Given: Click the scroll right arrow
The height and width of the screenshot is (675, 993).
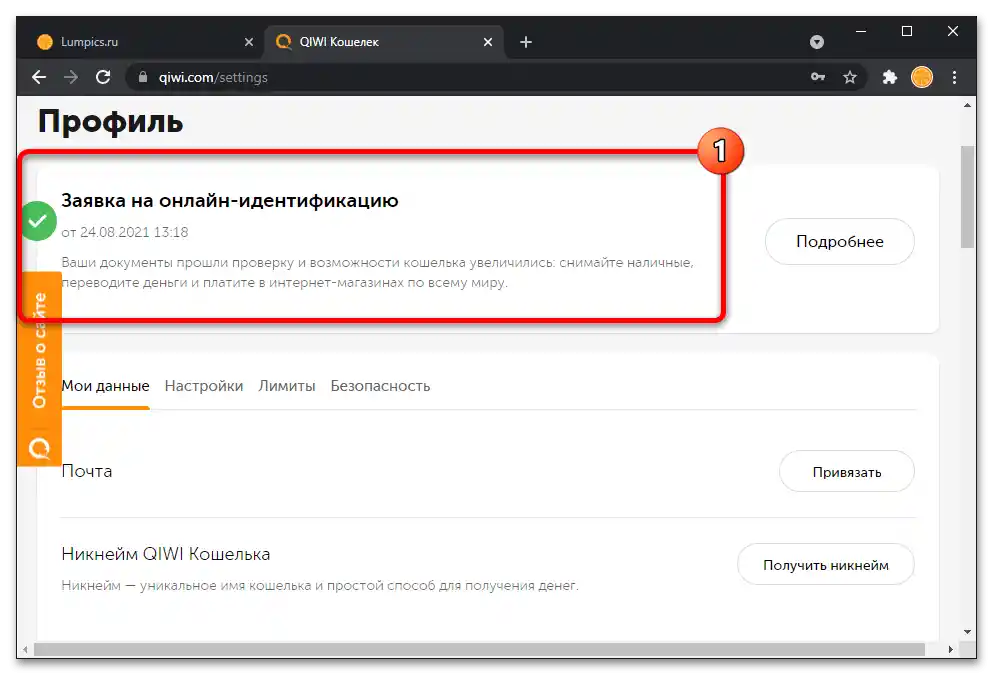Looking at the screenshot, I should [951, 650].
